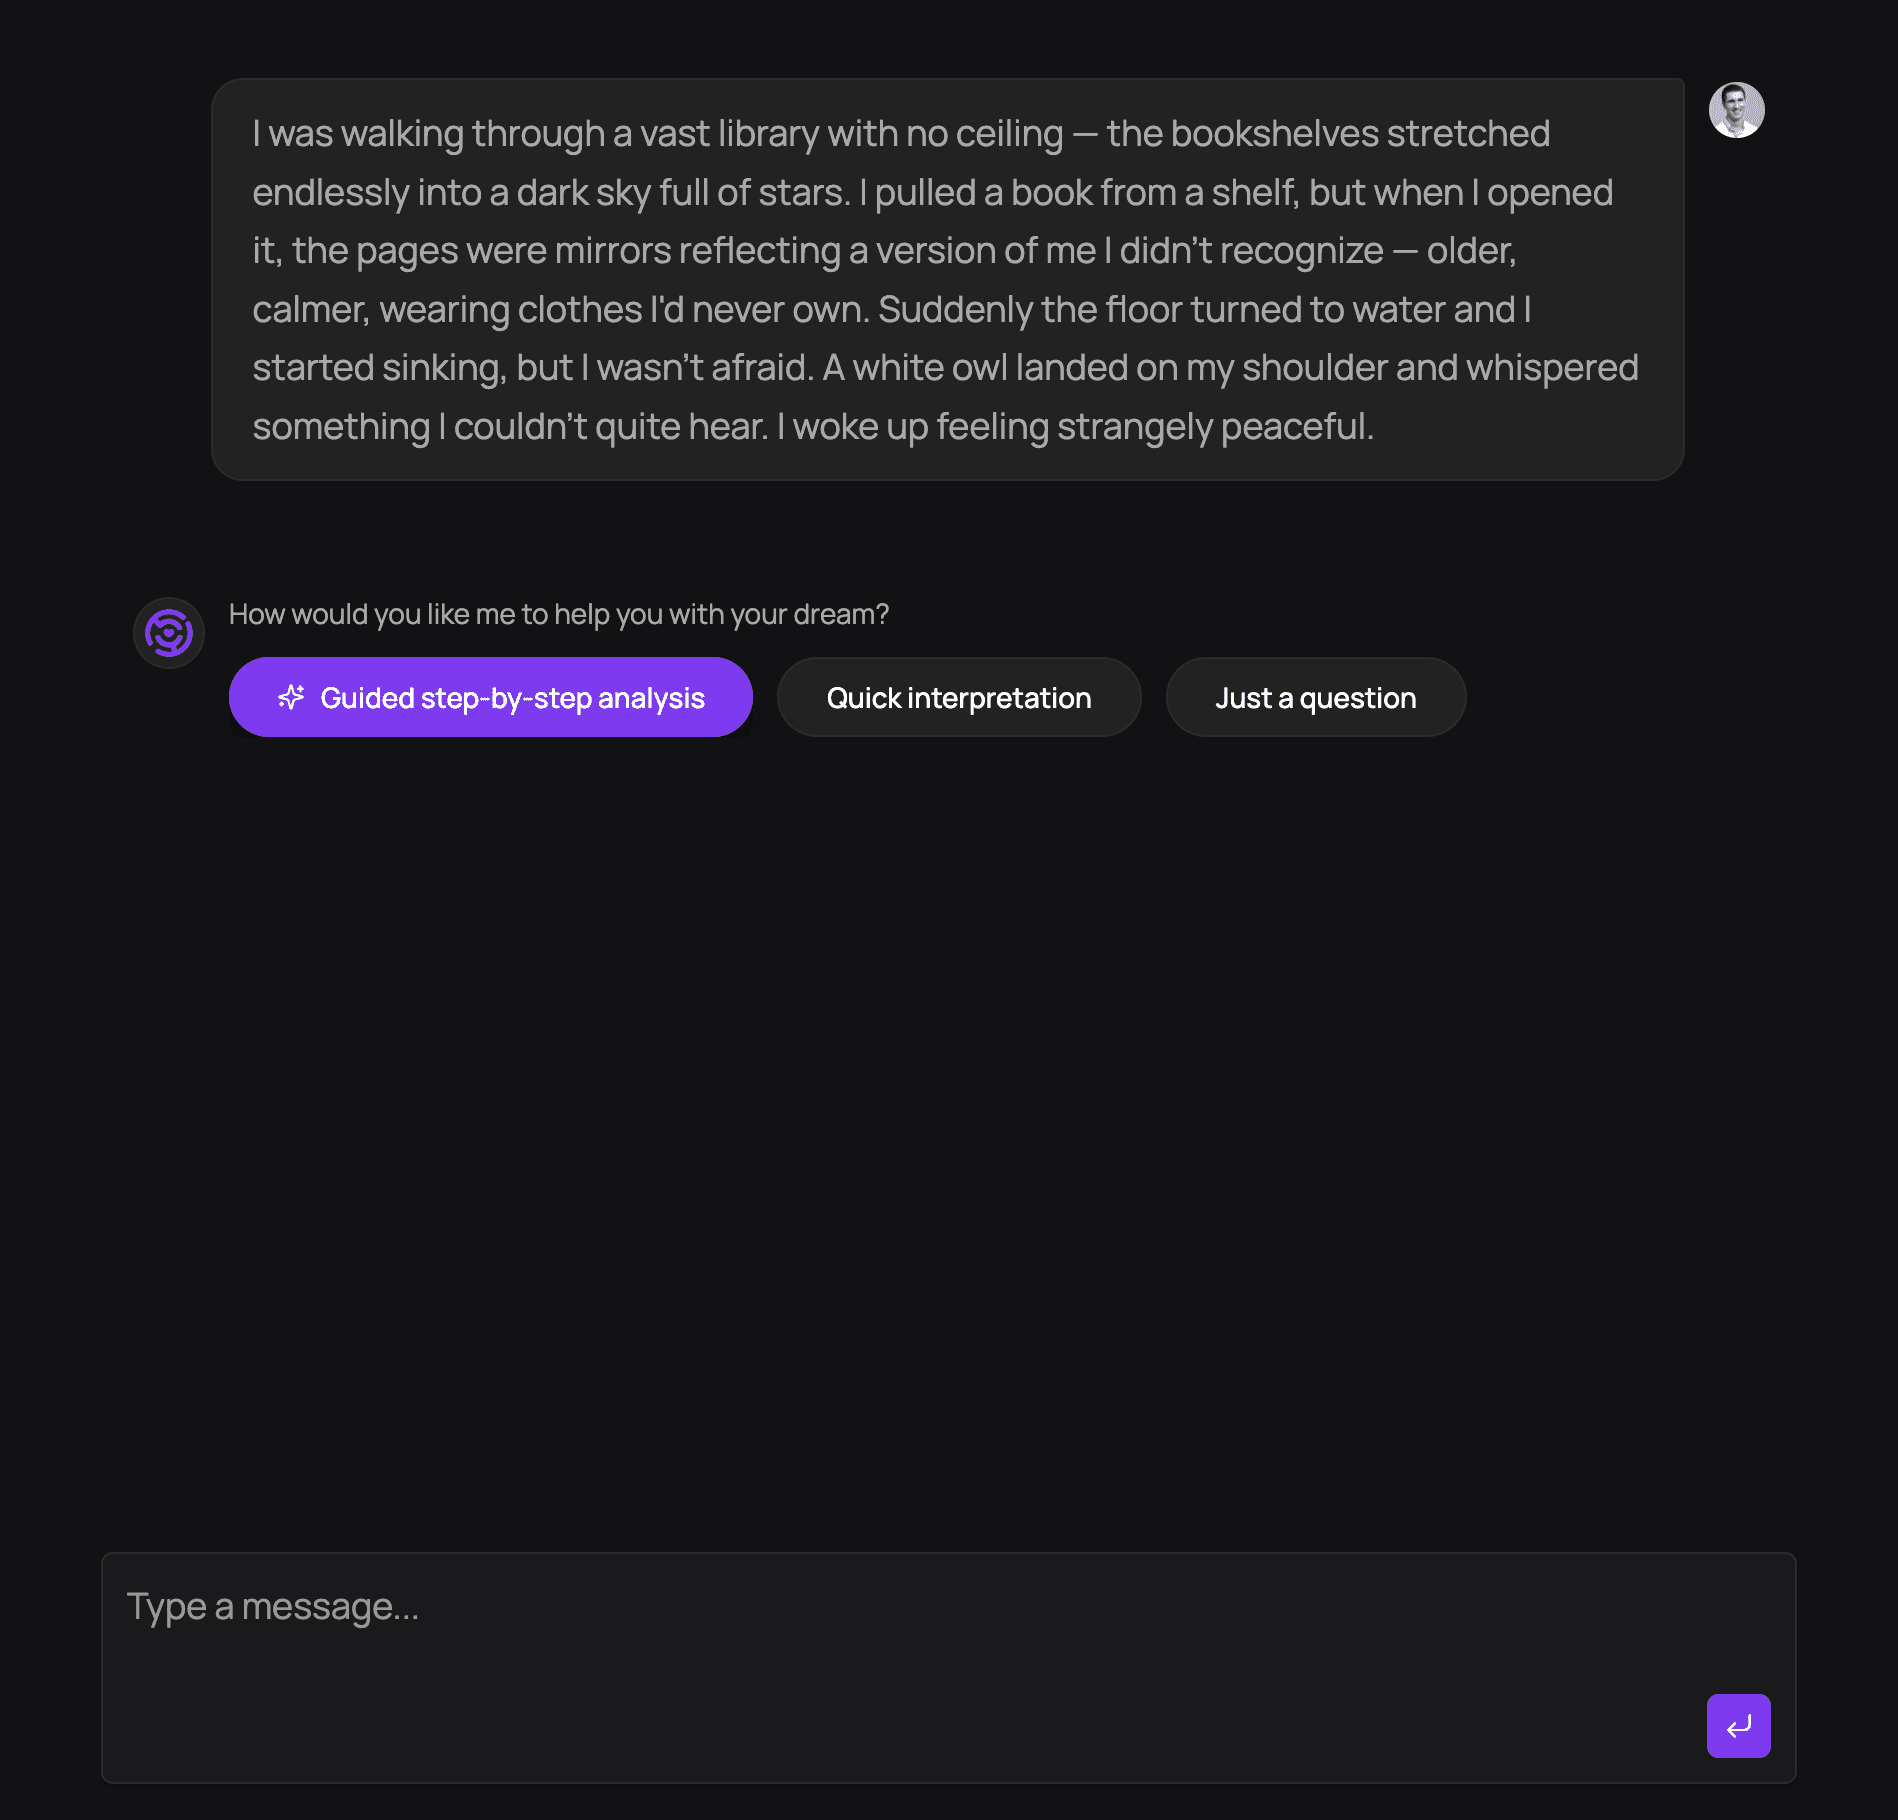Click the highlighted Guided analysis pill
This screenshot has height=1820, width=1898.
[490, 697]
